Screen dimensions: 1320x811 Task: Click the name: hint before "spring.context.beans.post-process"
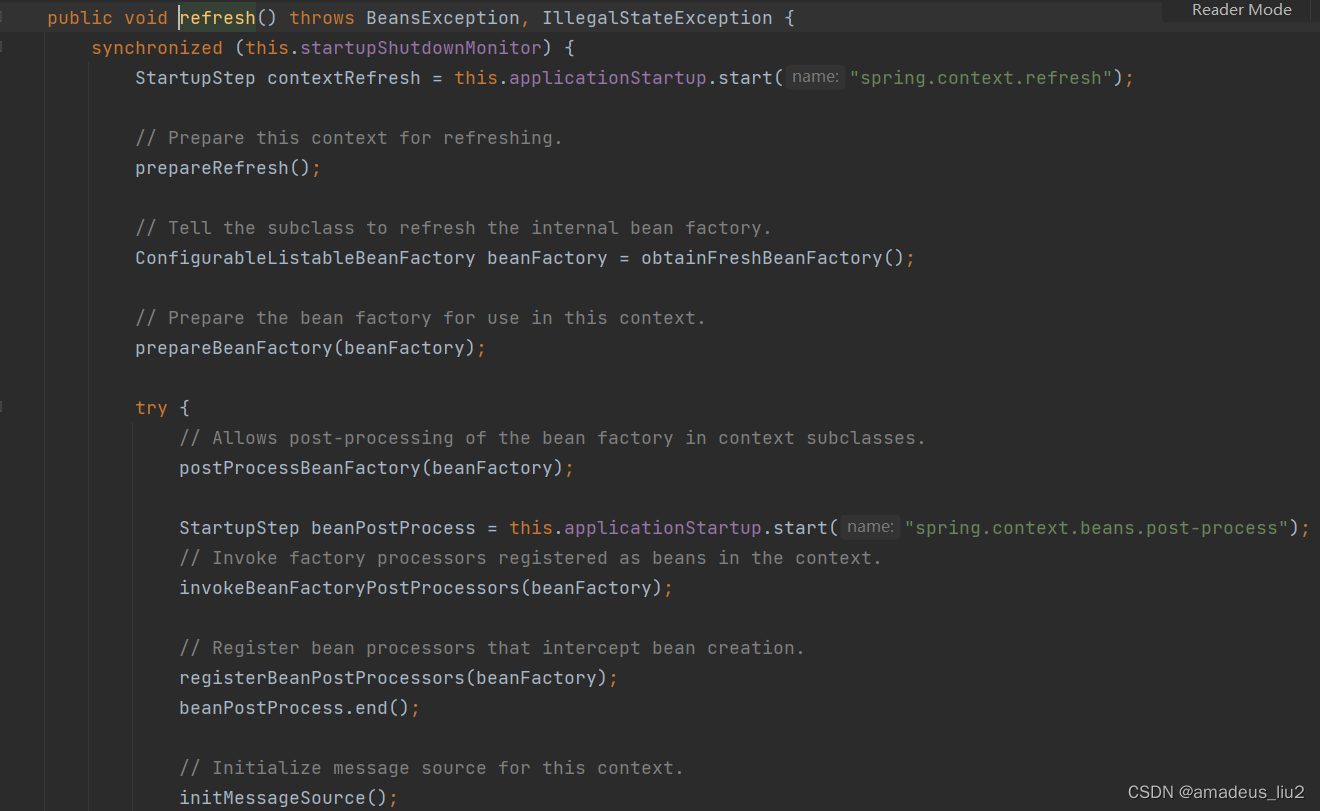[869, 527]
